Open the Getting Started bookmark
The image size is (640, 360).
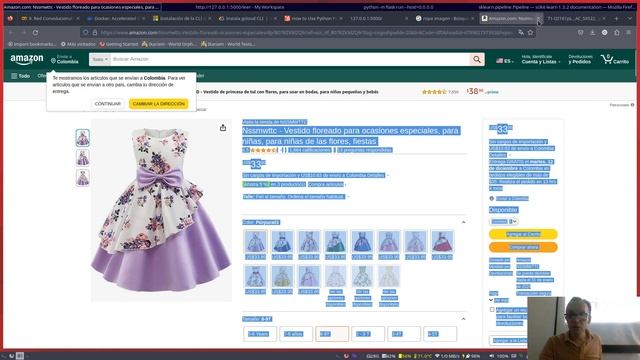tap(119, 44)
